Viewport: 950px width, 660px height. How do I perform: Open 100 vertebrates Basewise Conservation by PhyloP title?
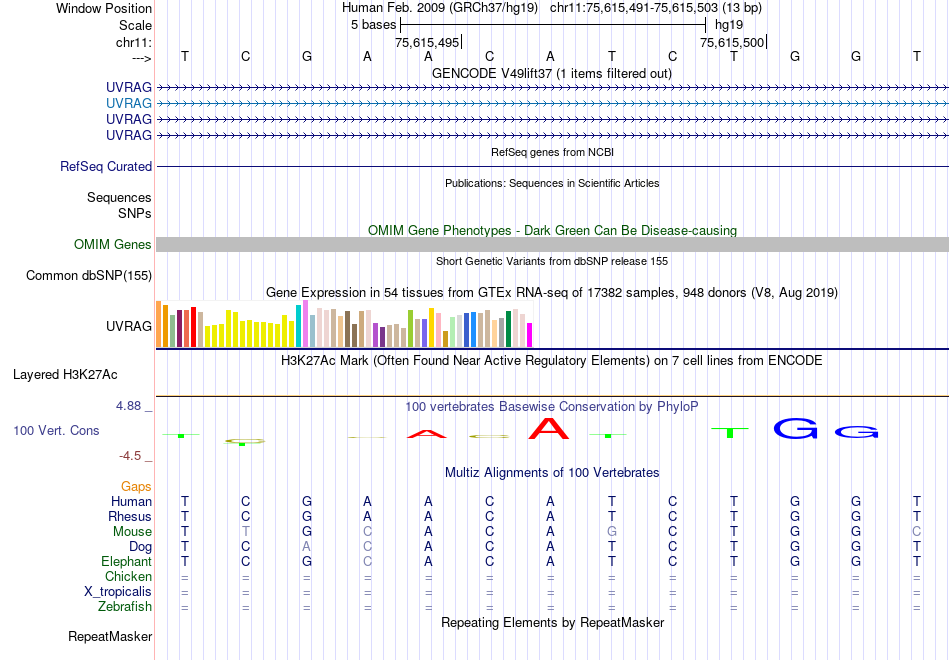tap(552, 407)
